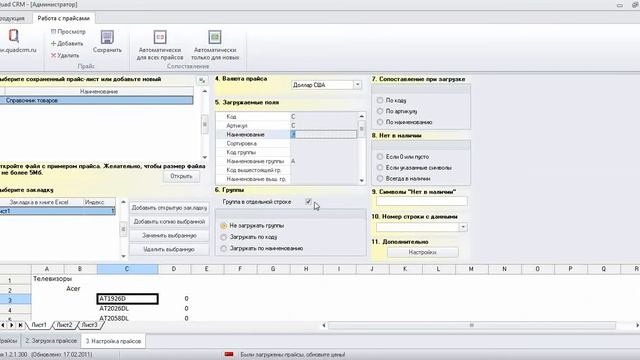Choose matching По артикулу
640x360 pixels.
click(x=380, y=111)
